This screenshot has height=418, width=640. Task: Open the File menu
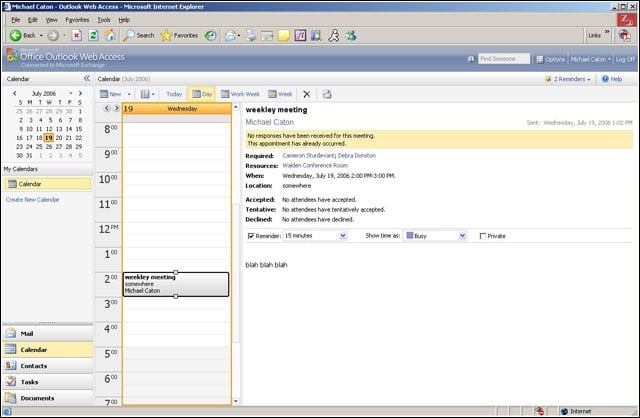16,20
